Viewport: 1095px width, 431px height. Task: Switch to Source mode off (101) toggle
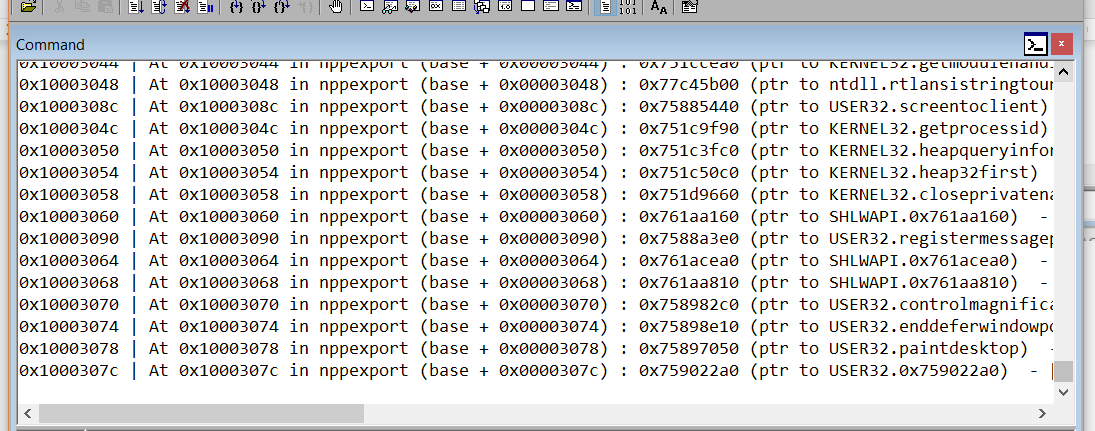pyautogui.click(x=627, y=7)
